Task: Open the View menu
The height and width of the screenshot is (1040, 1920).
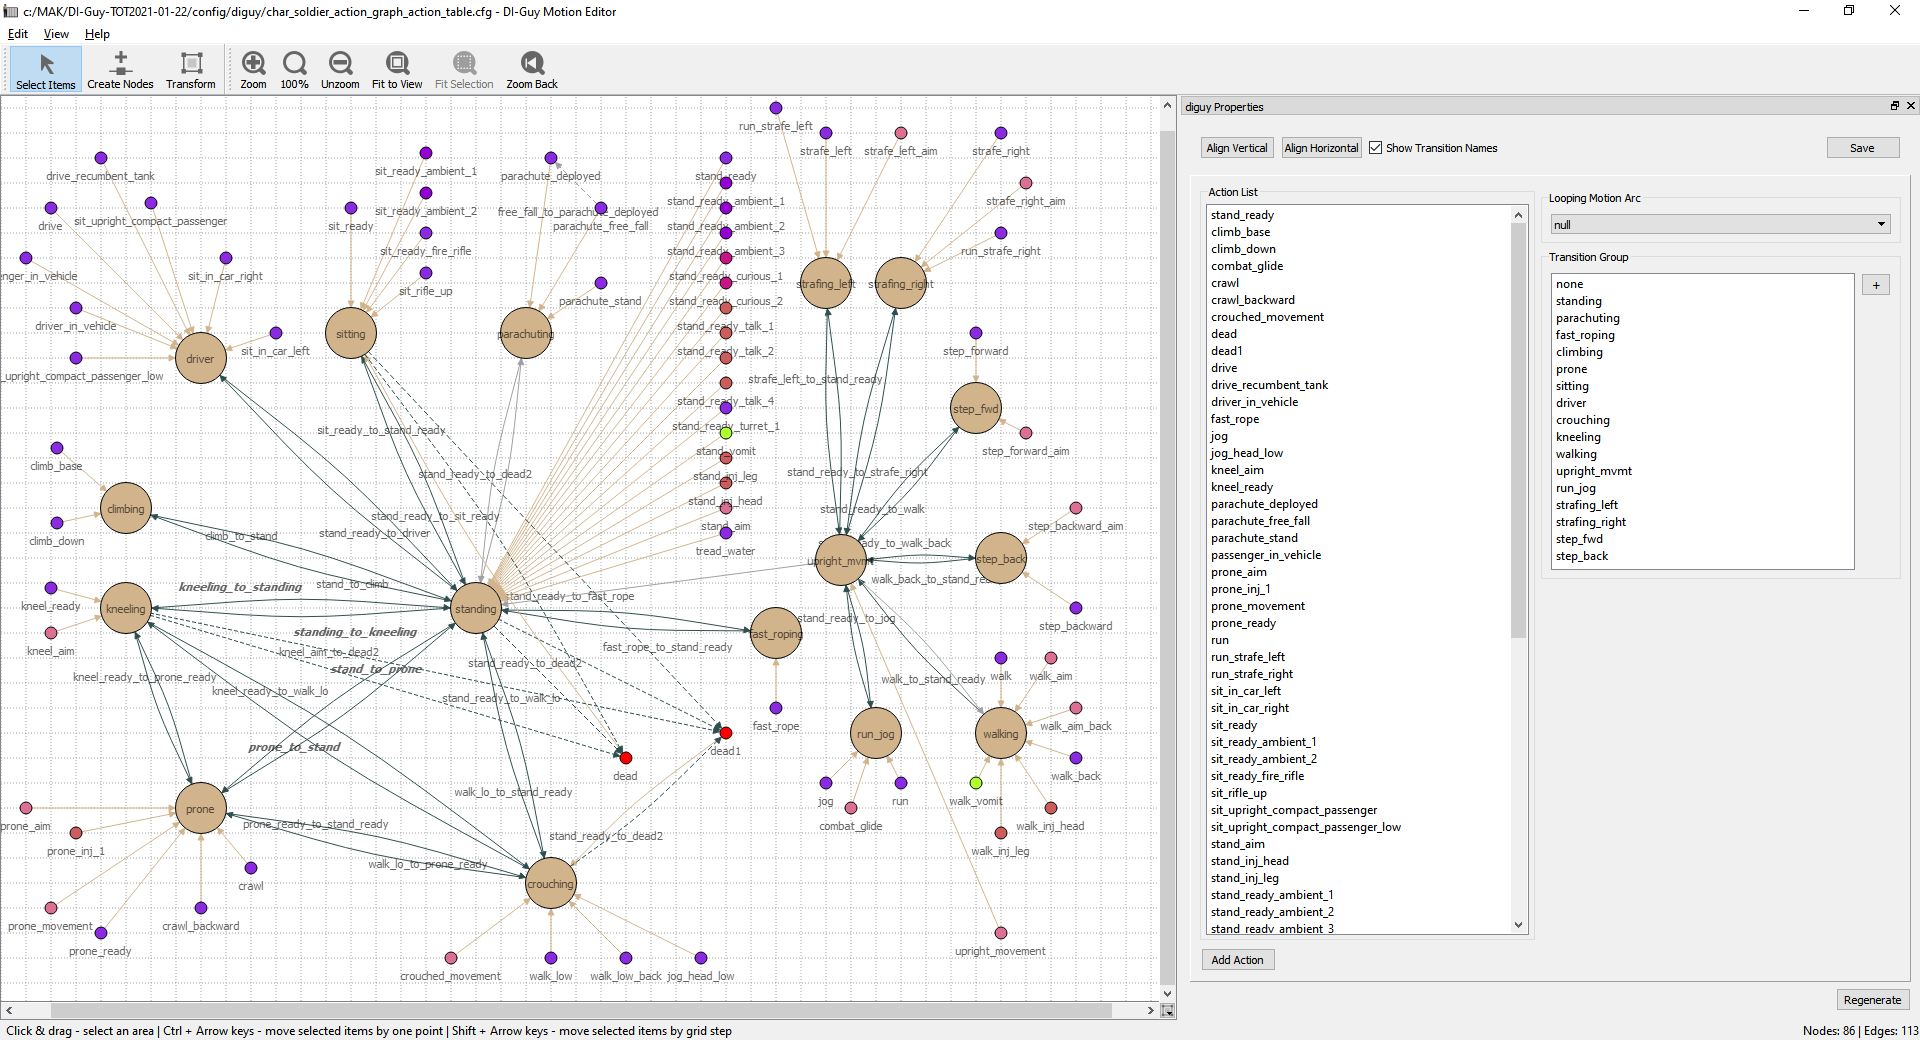Action: [x=56, y=34]
